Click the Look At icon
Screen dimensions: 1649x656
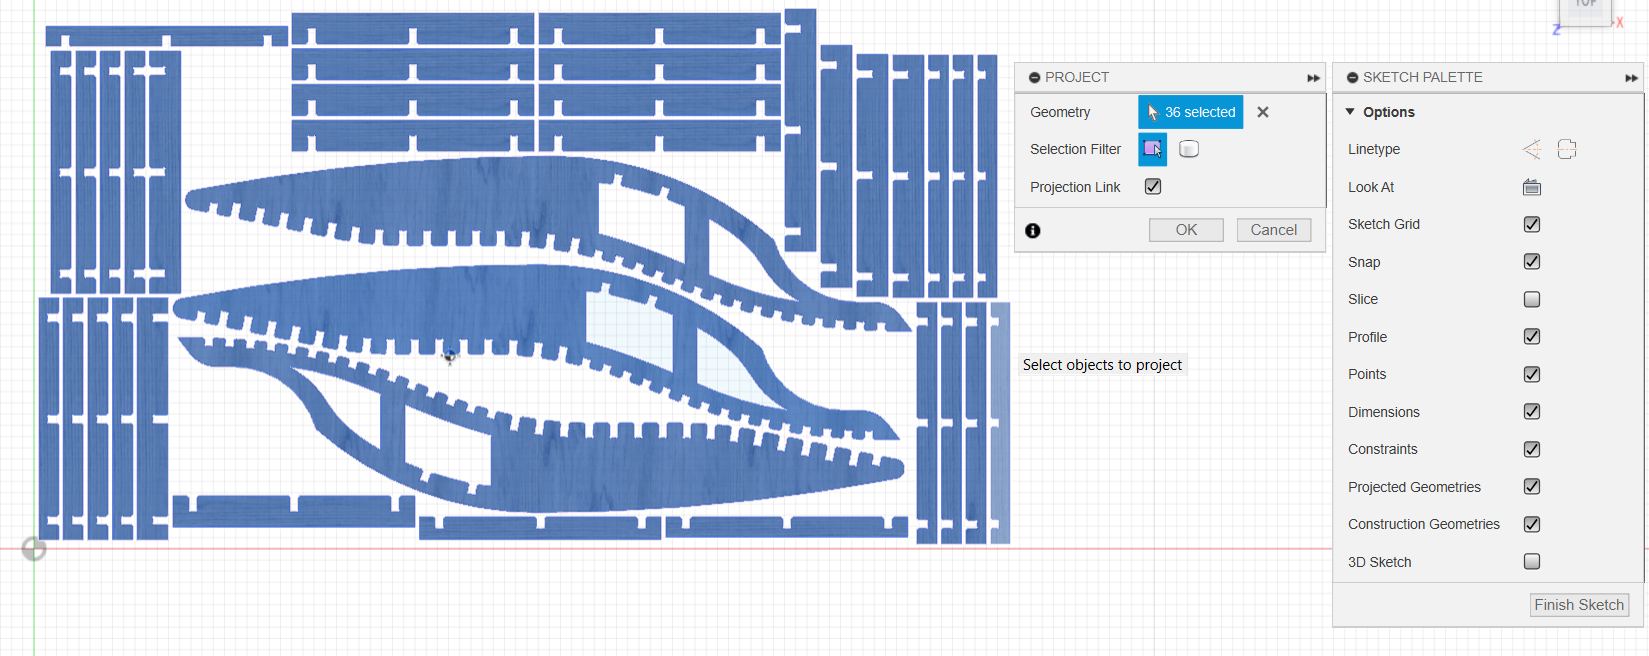tap(1531, 187)
